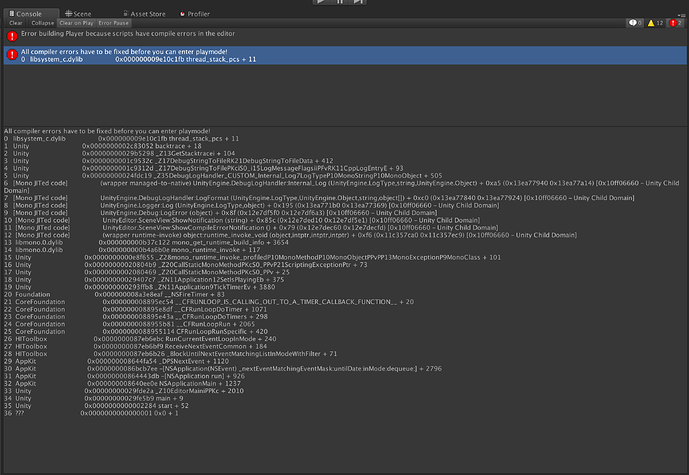Toggle the Collapse option

click(43, 23)
